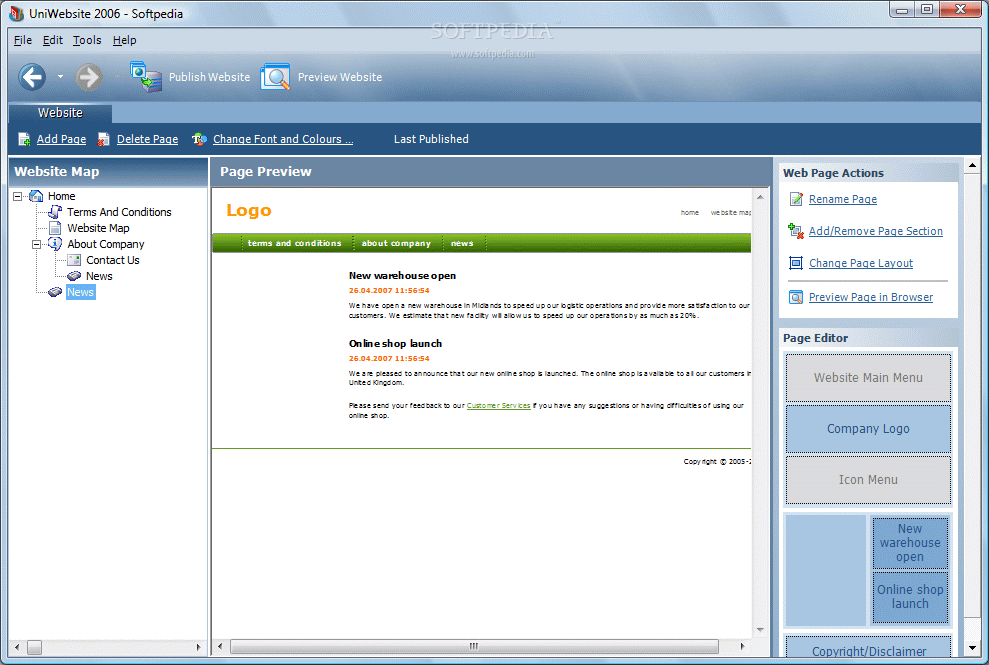The image size is (989, 665).
Task: Collapse the About Company tree node
Action: (x=37, y=244)
